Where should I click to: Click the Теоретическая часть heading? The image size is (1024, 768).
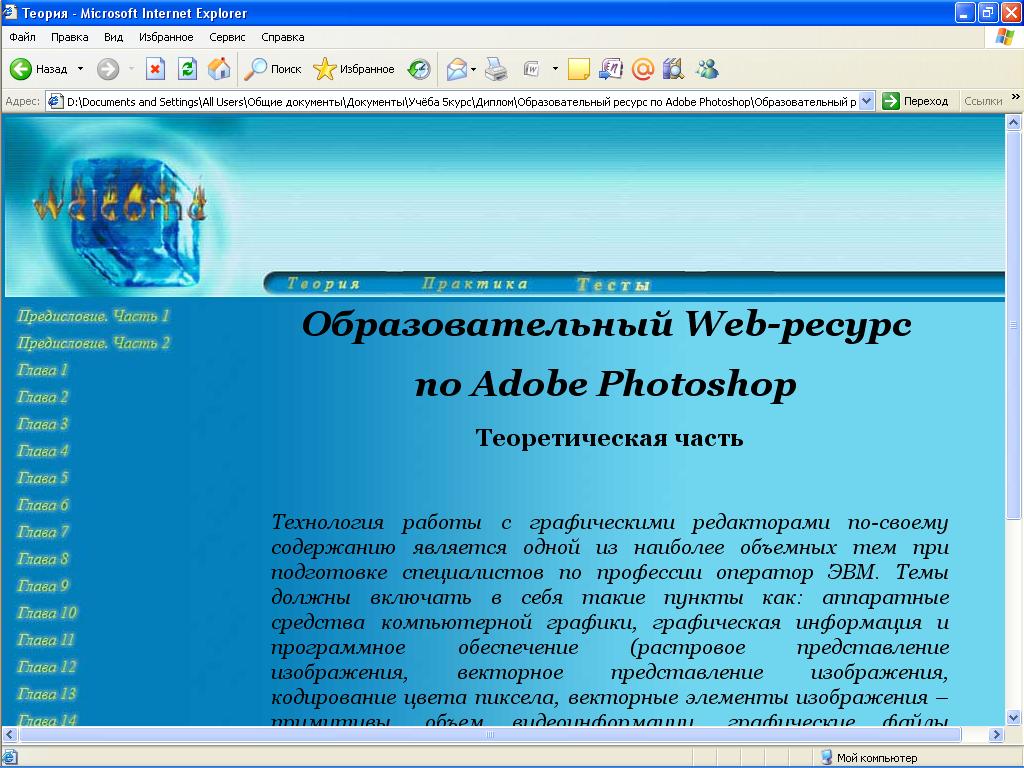tap(609, 438)
